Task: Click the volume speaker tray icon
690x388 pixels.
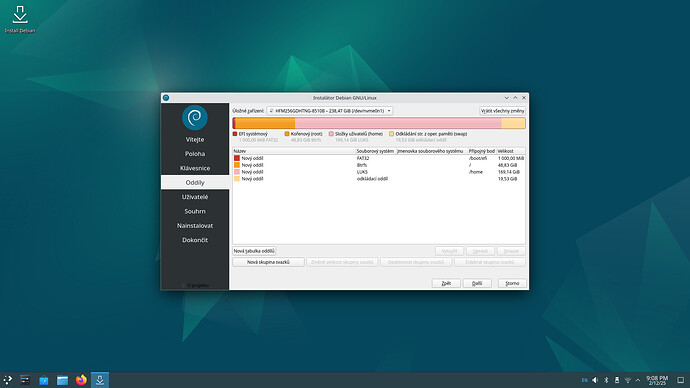Action: tap(595, 380)
